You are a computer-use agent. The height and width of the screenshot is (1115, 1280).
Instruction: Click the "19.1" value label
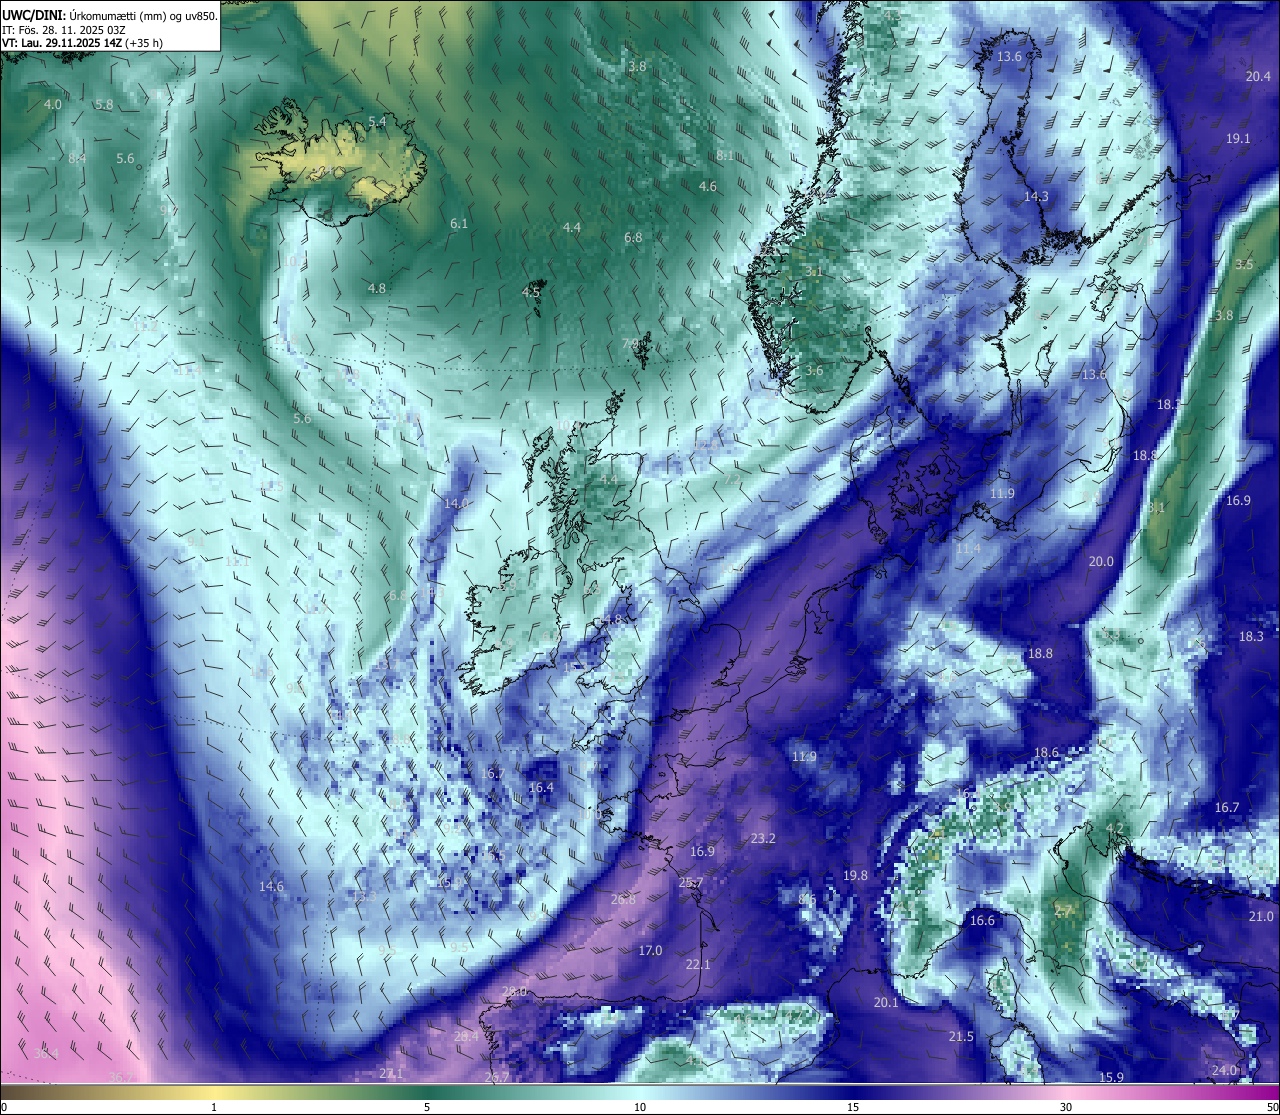click(x=1238, y=138)
